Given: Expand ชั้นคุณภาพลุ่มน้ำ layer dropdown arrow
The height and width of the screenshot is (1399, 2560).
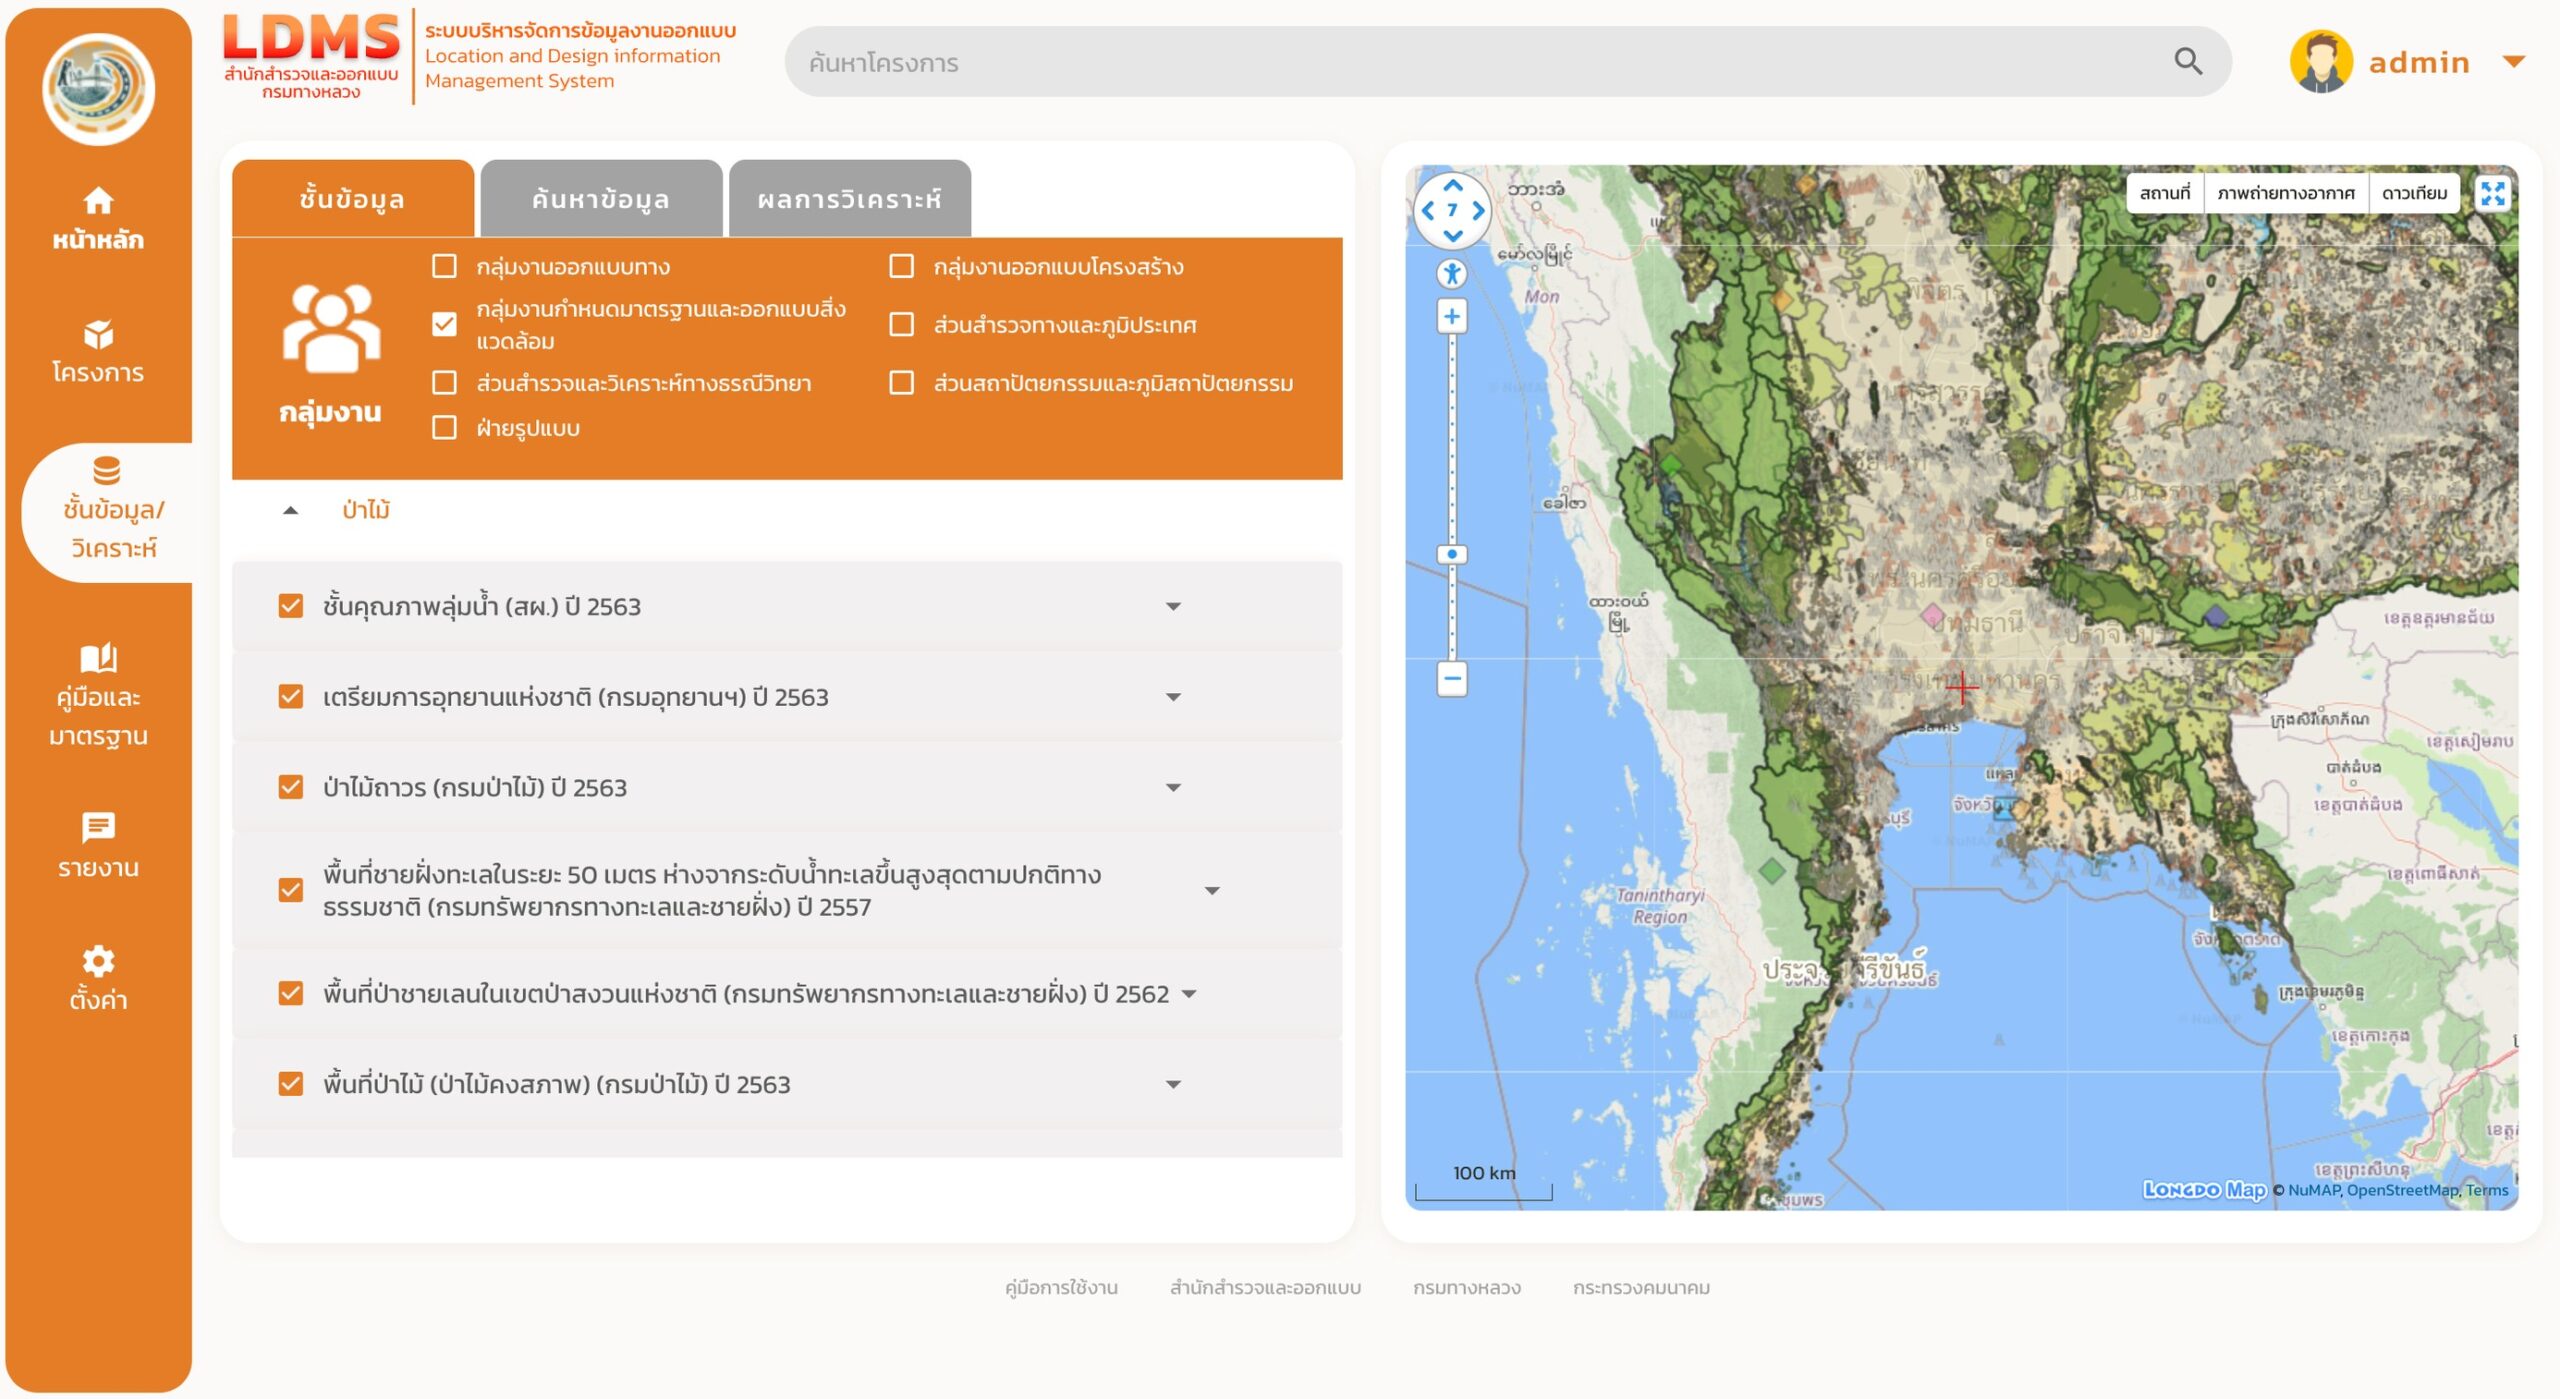Looking at the screenshot, I should tap(1173, 606).
